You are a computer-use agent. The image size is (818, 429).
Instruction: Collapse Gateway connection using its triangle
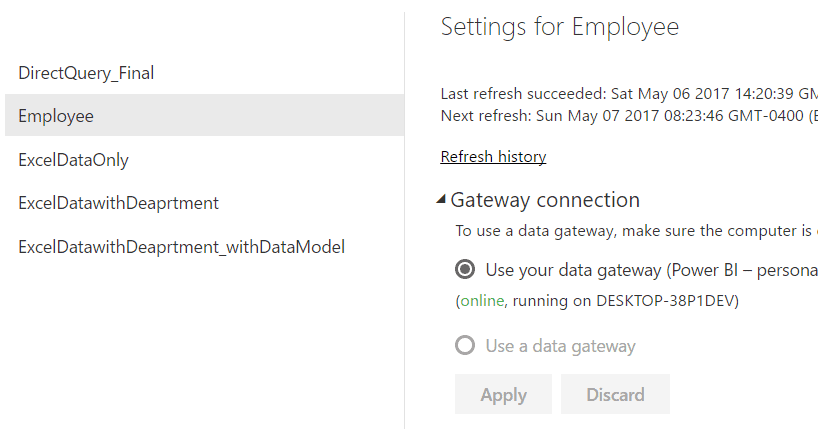[441, 199]
